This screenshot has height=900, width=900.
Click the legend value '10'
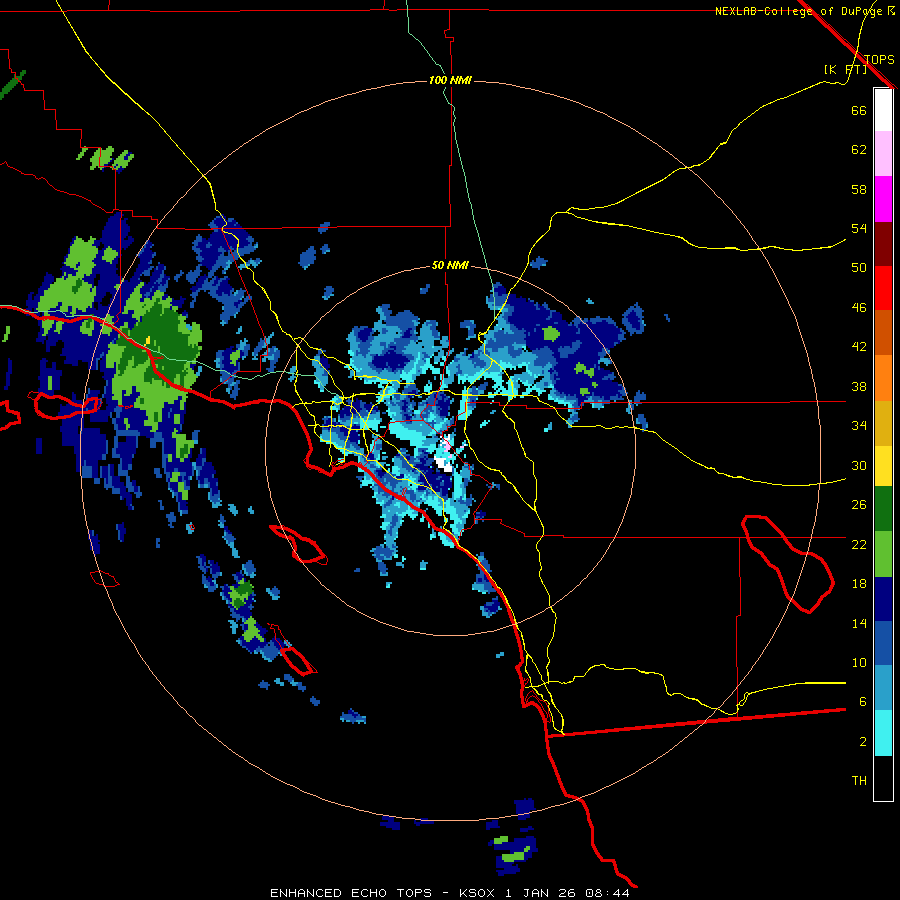click(859, 663)
